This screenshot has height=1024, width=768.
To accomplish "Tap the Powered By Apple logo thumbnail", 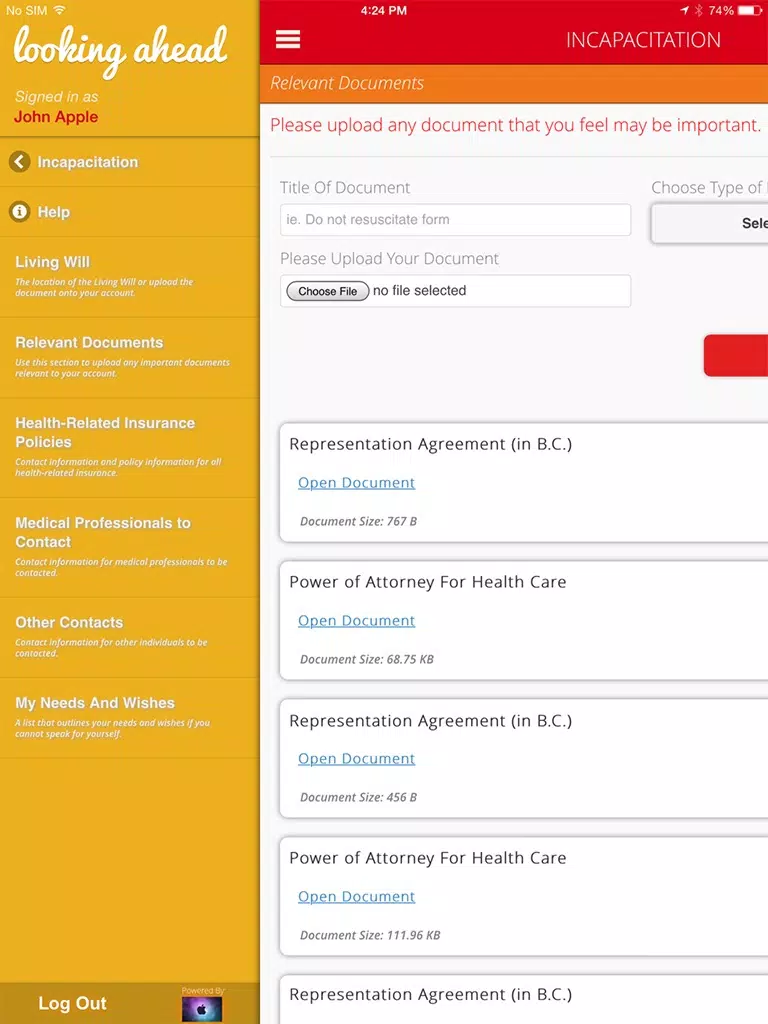I will pyautogui.click(x=202, y=1009).
